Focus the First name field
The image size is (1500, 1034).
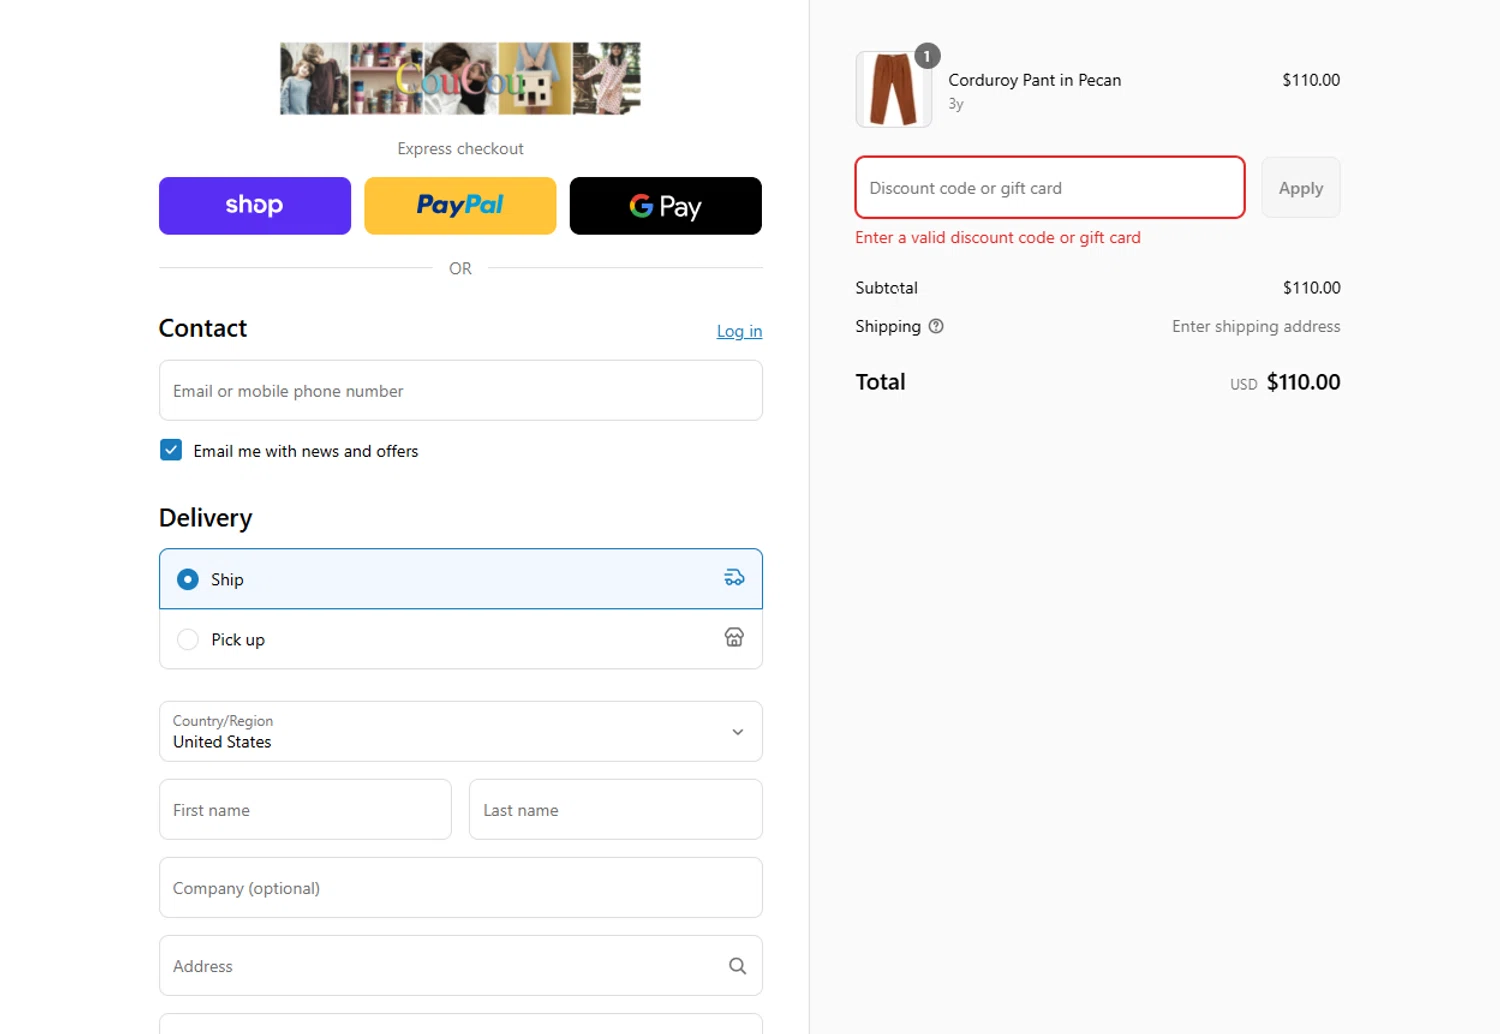click(x=305, y=809)
